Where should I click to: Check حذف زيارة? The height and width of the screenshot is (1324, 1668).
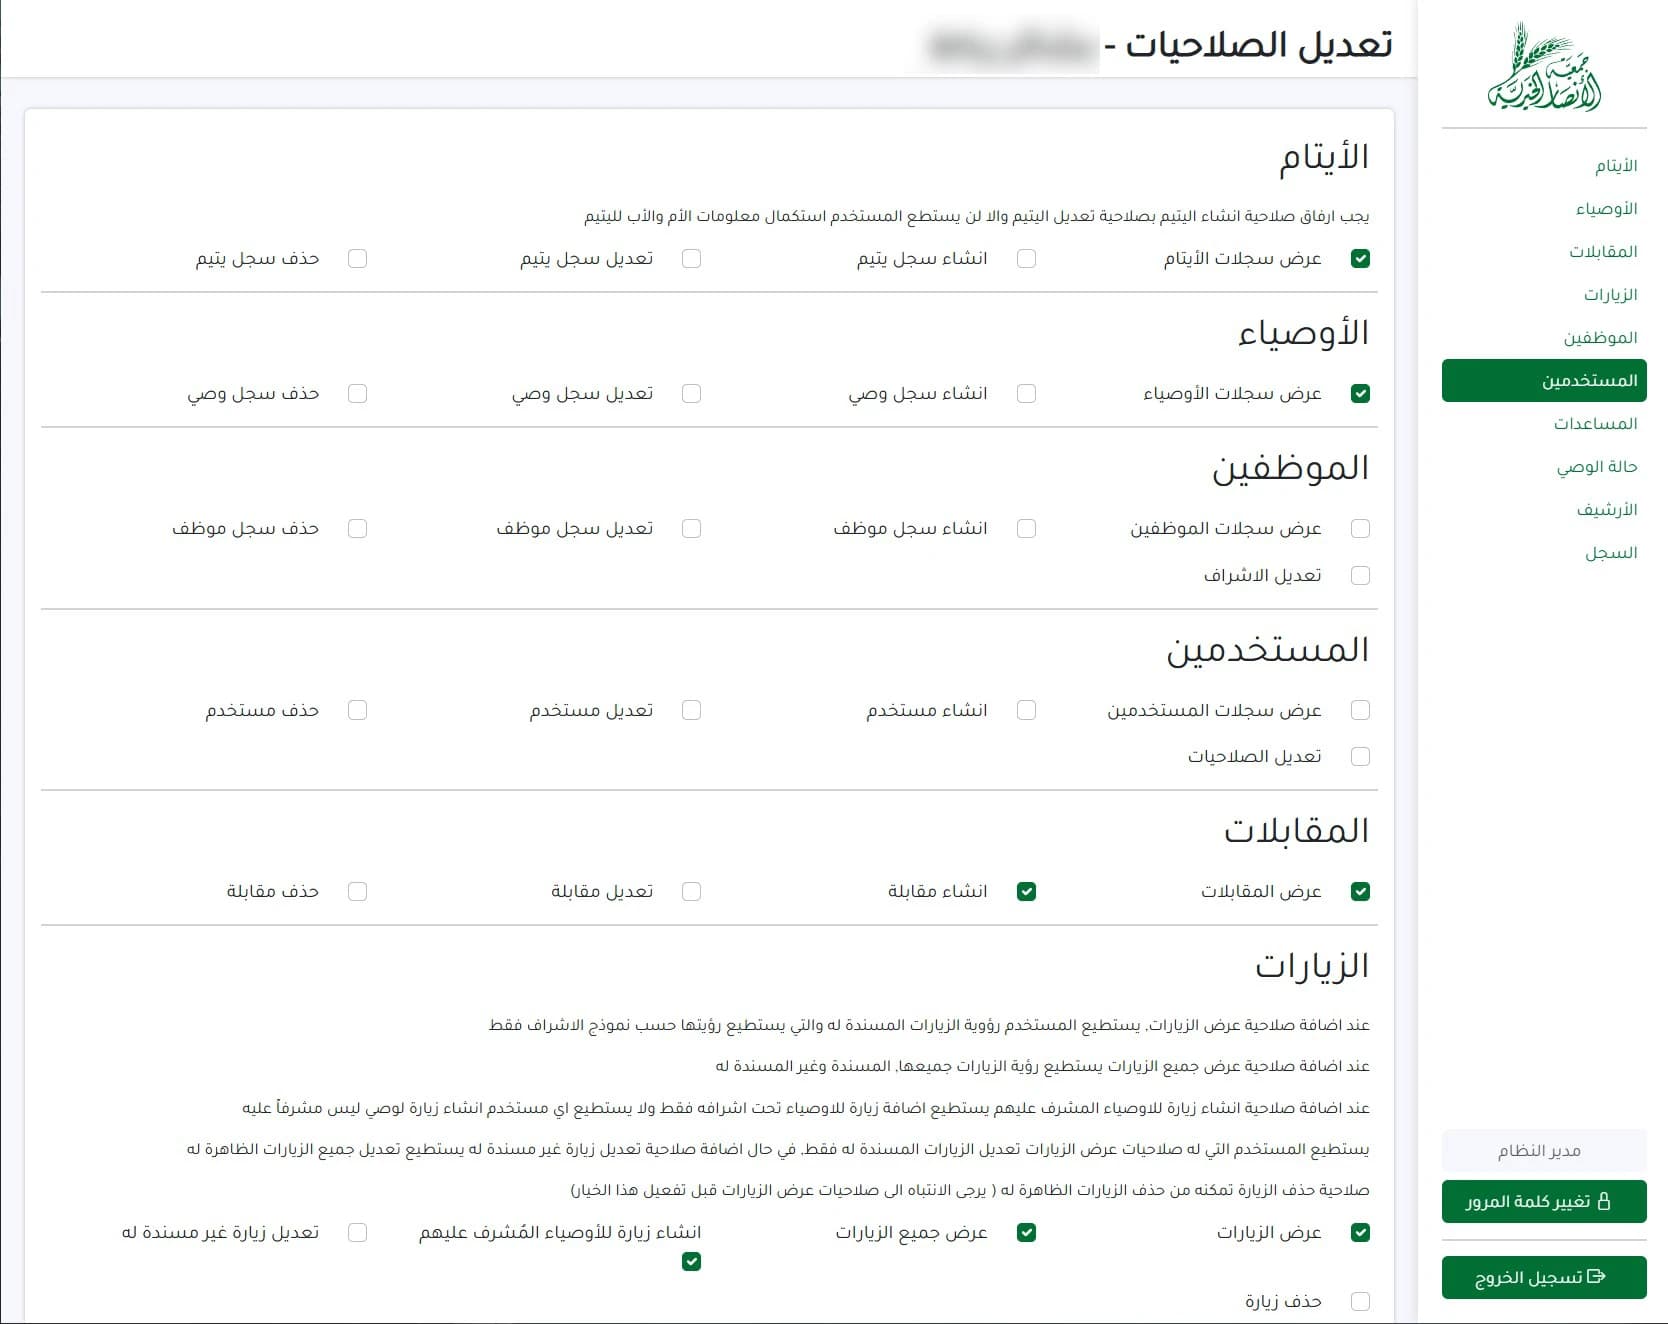coord(1360,1302)
